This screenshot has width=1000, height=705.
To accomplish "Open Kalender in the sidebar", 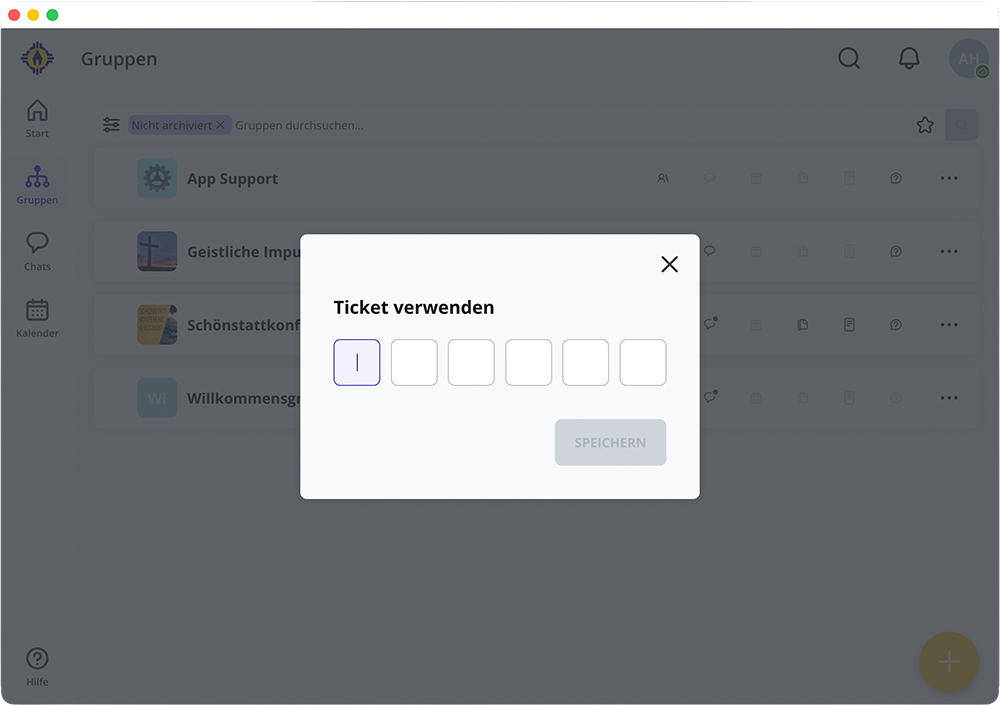I will click(x=37, y=318).
